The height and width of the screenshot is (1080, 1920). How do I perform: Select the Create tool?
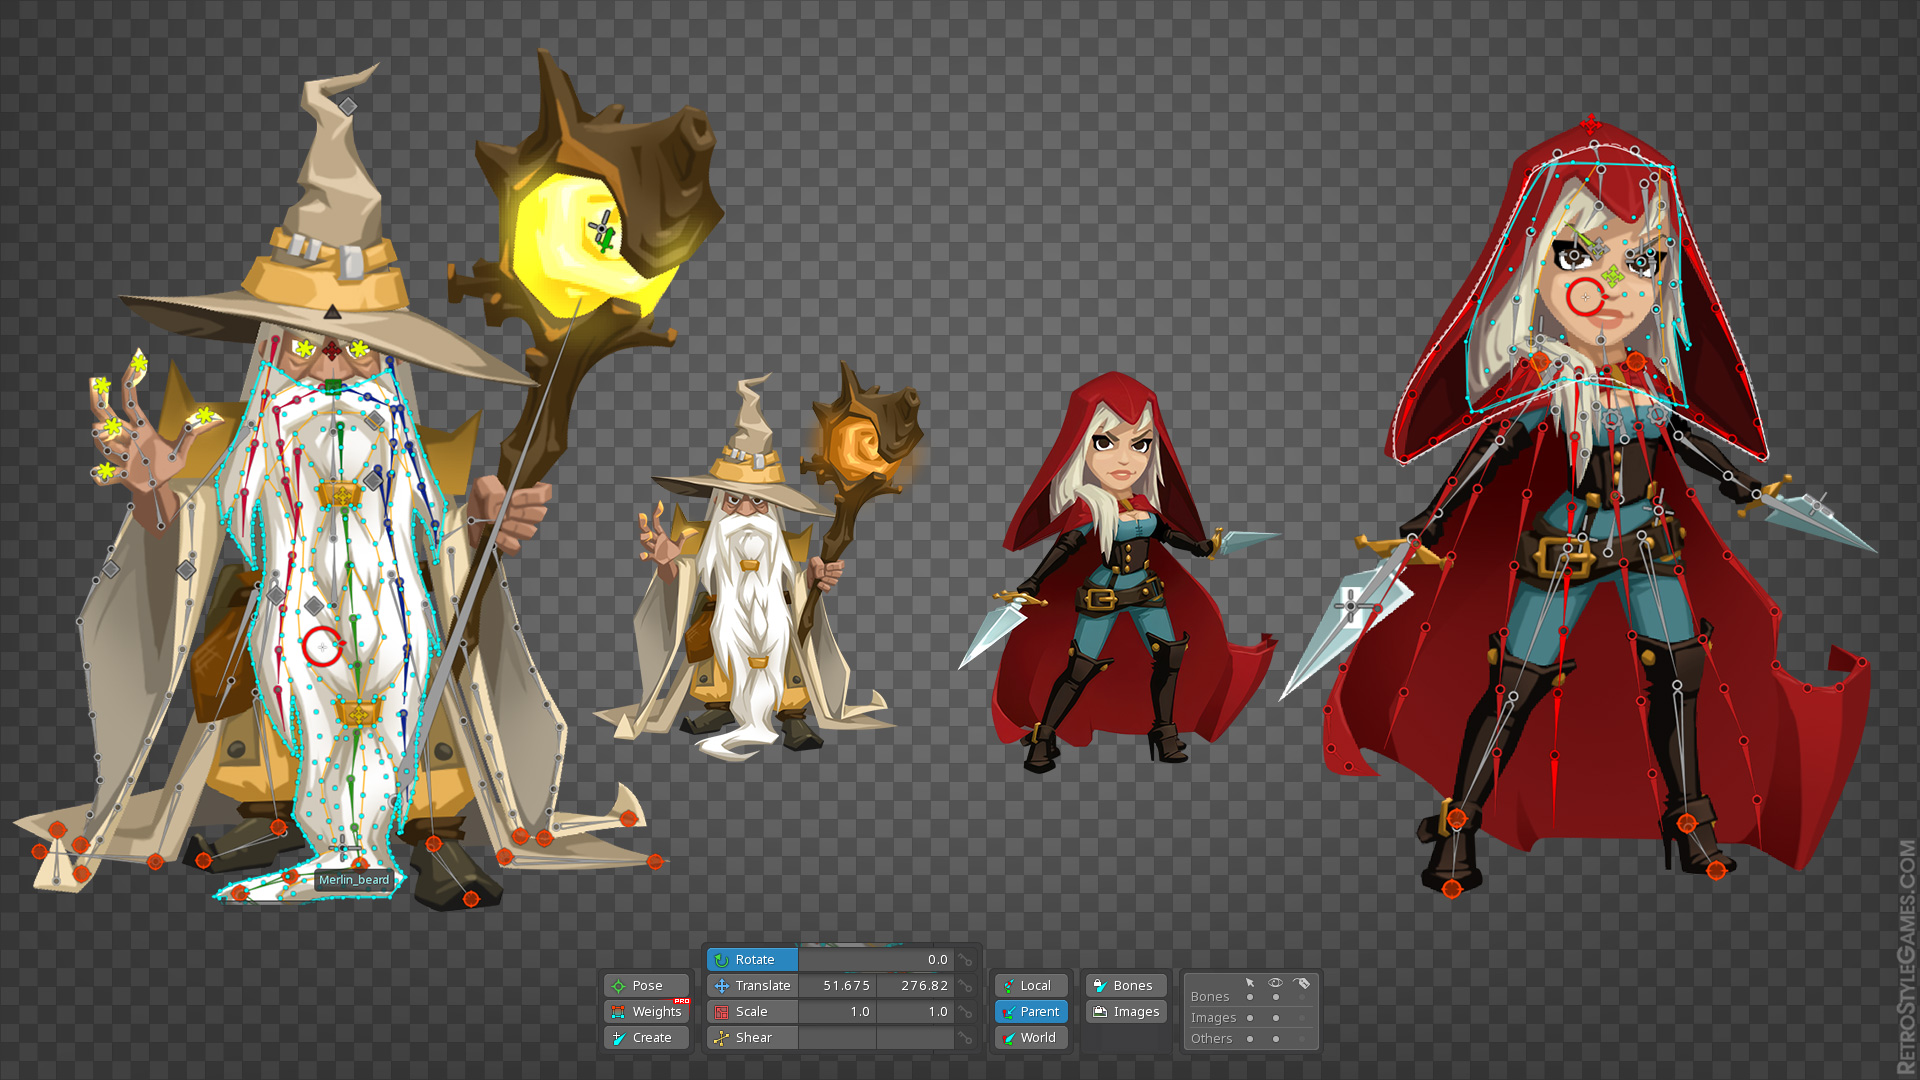646,1037
